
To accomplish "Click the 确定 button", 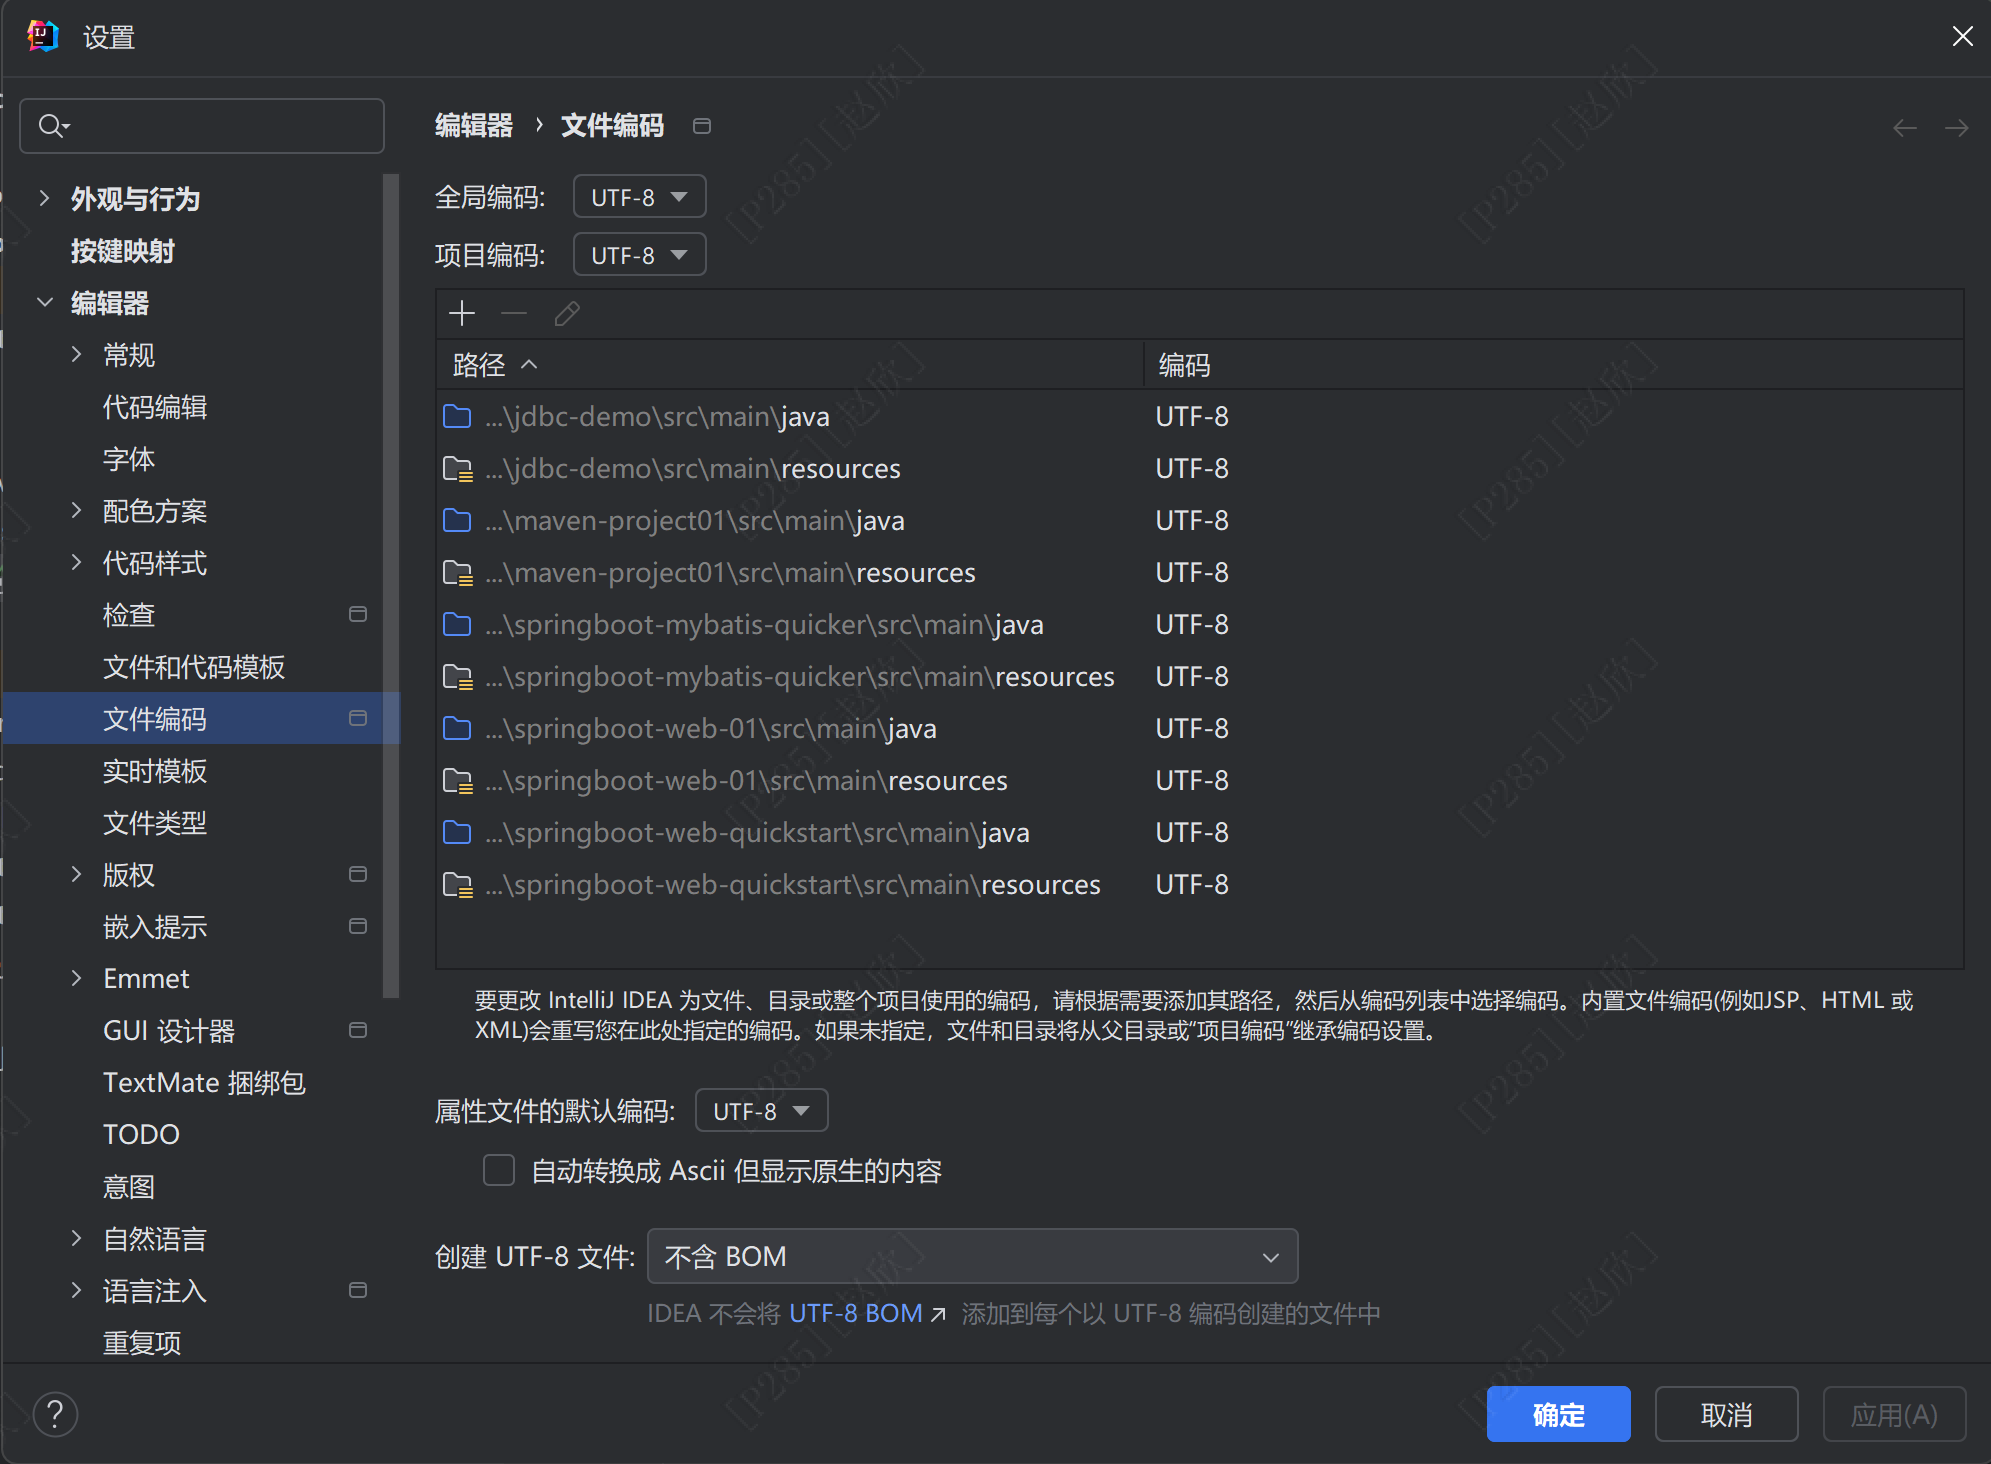I will pyautogui.click(x=1558, y=1414).
